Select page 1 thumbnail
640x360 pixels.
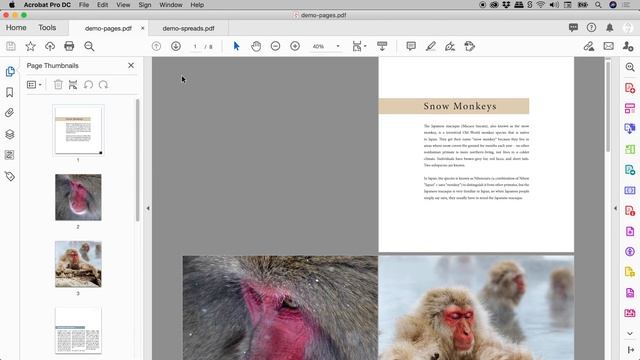pos(78,130)
